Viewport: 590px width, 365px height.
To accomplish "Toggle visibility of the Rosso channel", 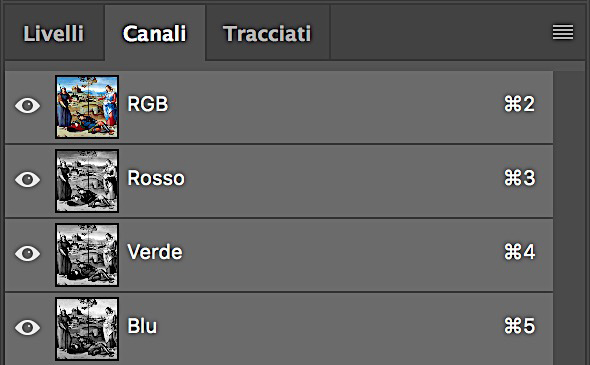I will 27,179.
